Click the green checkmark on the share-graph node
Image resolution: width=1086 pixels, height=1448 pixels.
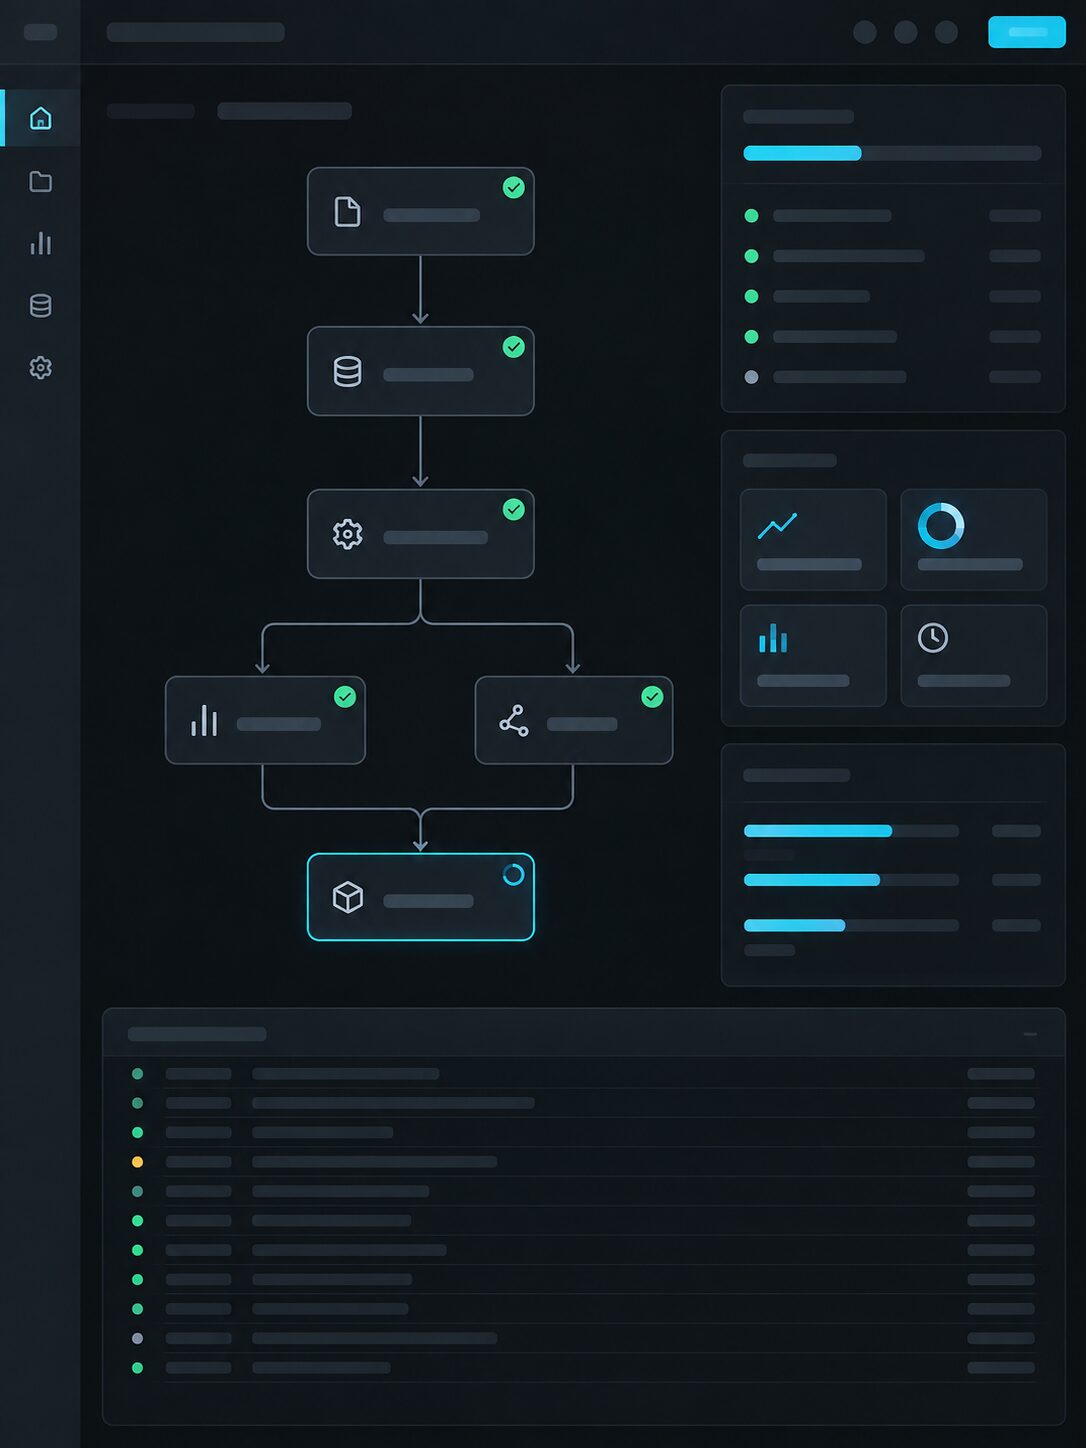[x=652, y=696]
